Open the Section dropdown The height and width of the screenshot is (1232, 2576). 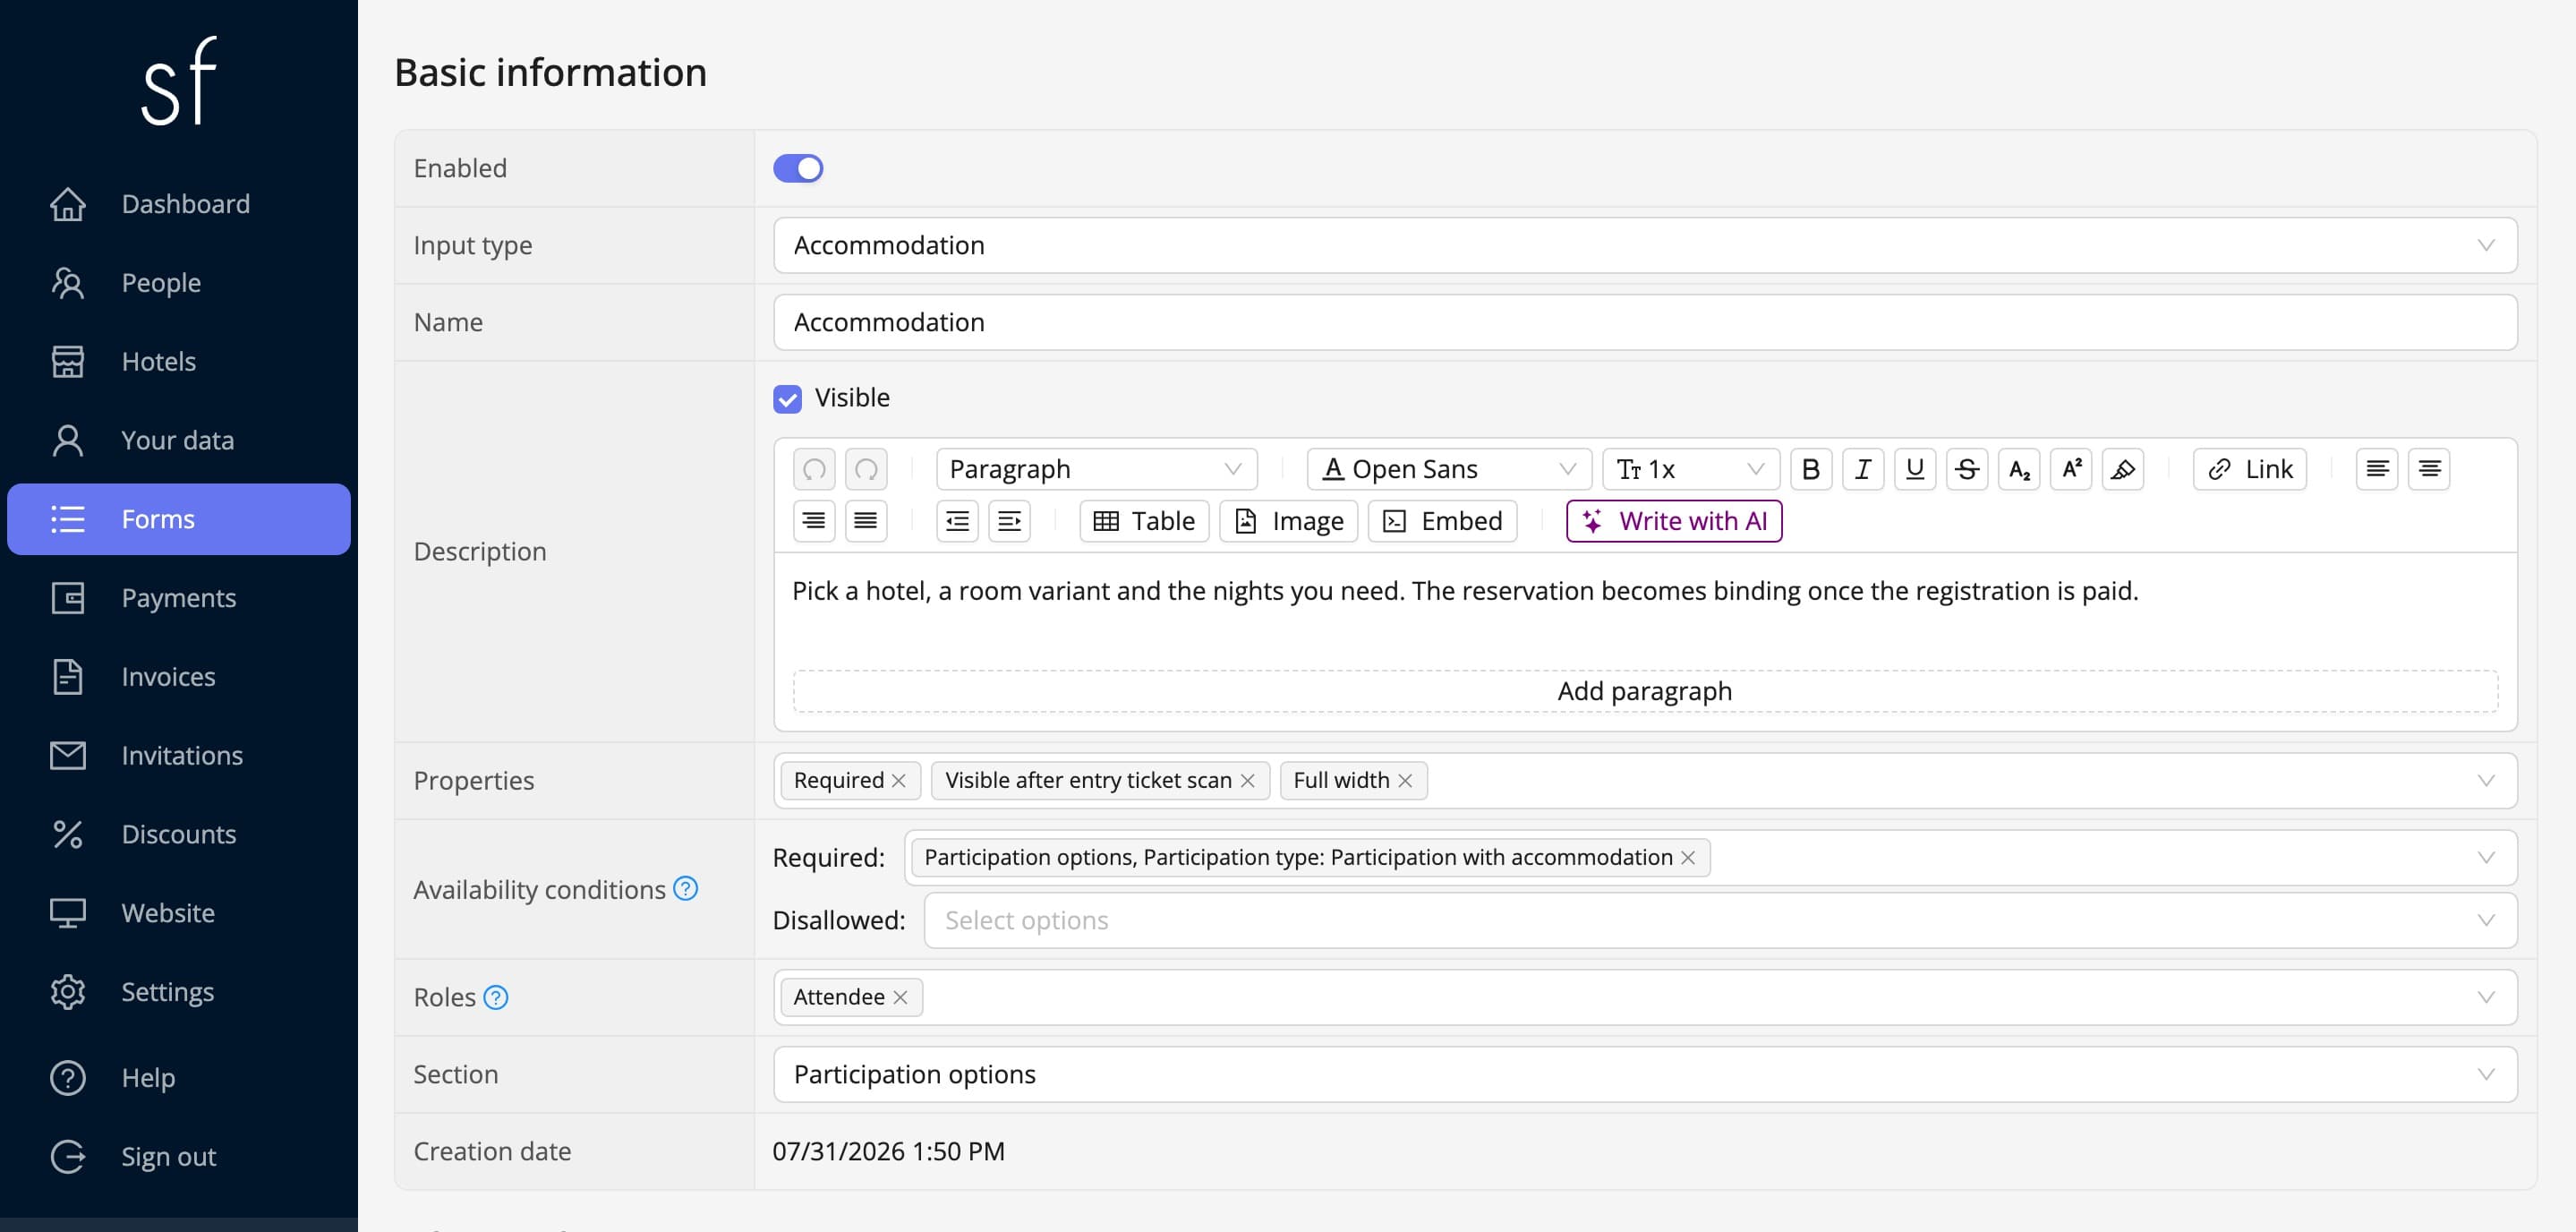(x=1645, y=1074)
